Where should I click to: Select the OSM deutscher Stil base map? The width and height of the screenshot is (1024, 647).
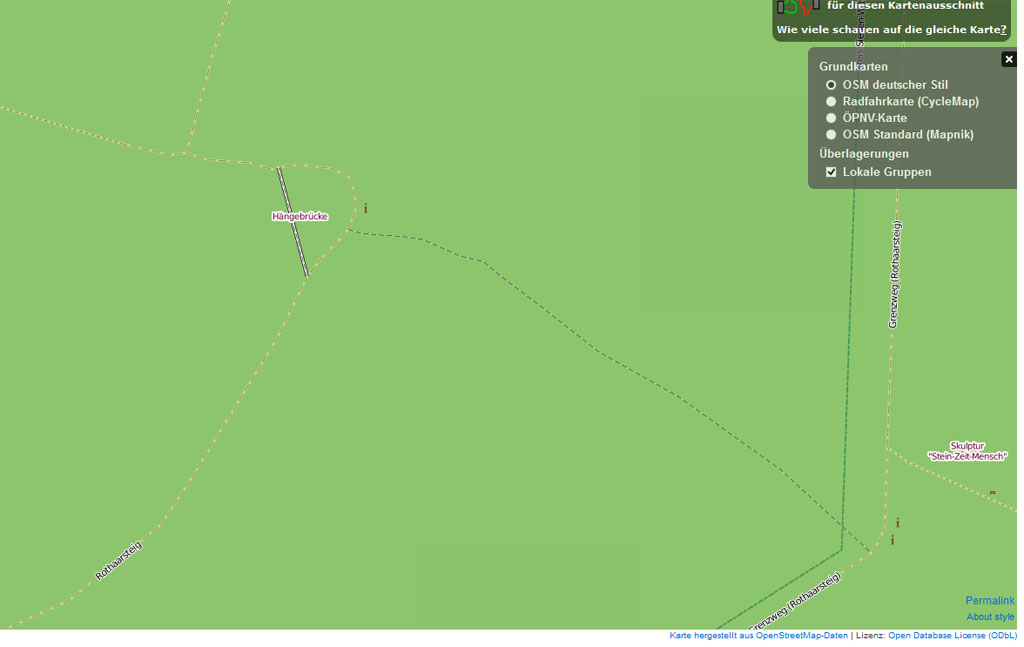pos(831,85)
